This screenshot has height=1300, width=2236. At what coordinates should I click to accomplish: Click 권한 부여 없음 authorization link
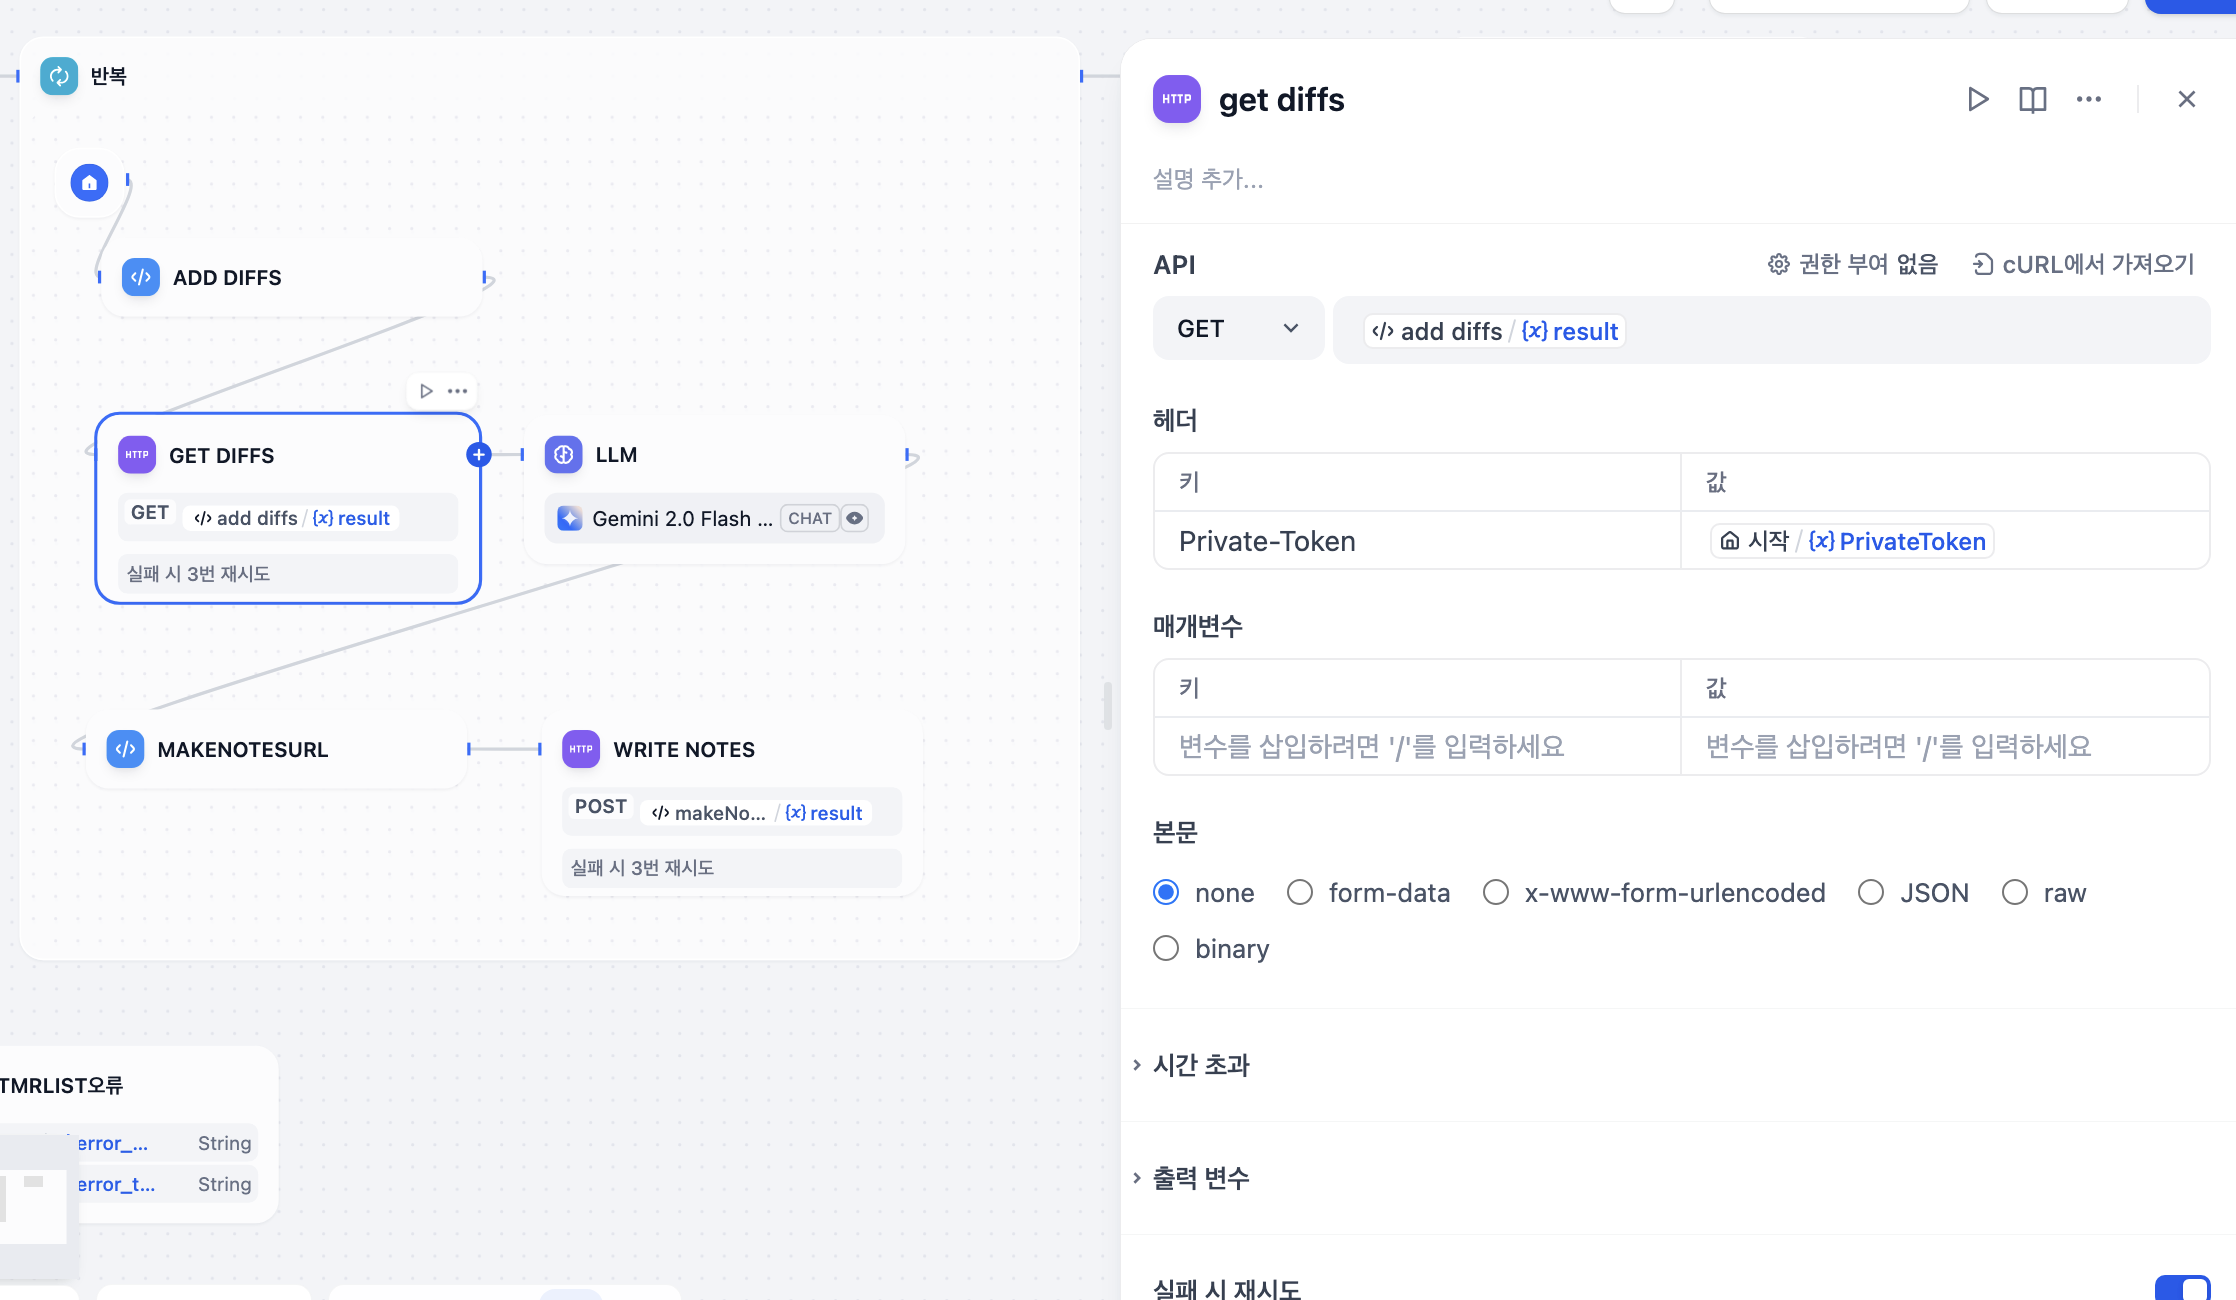pos(1853,264)
